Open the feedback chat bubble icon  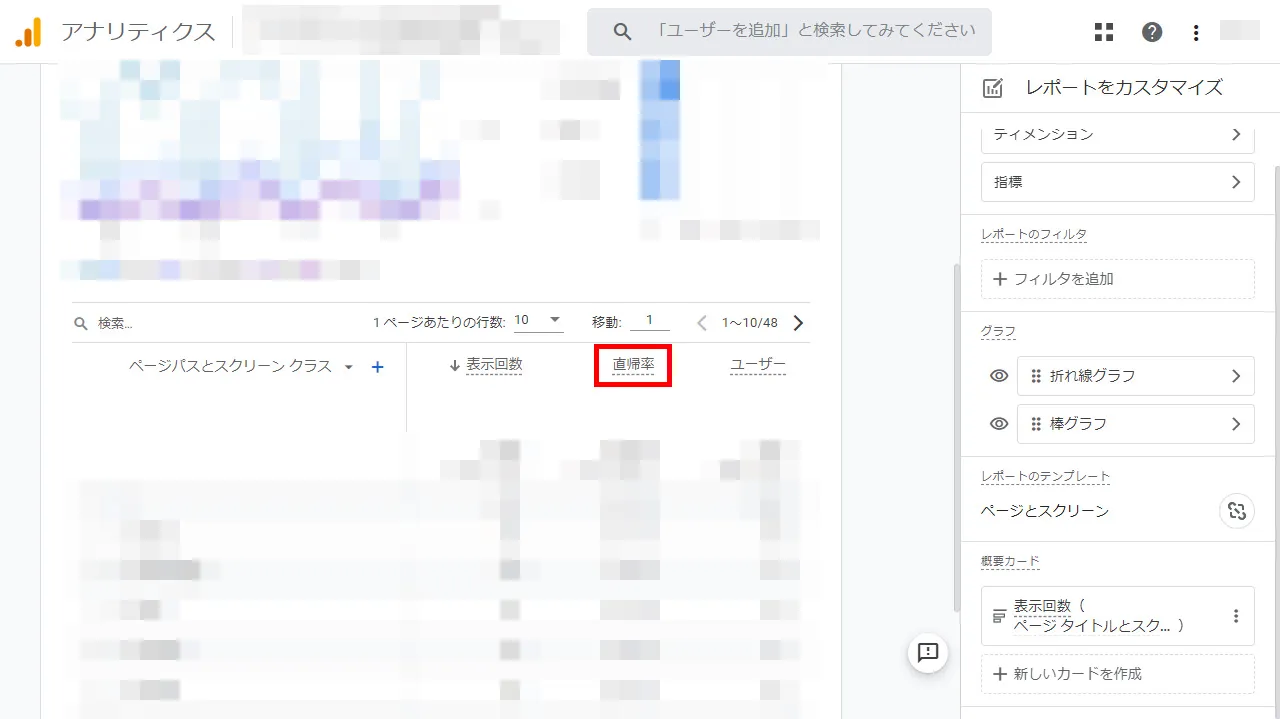[927, 653]
